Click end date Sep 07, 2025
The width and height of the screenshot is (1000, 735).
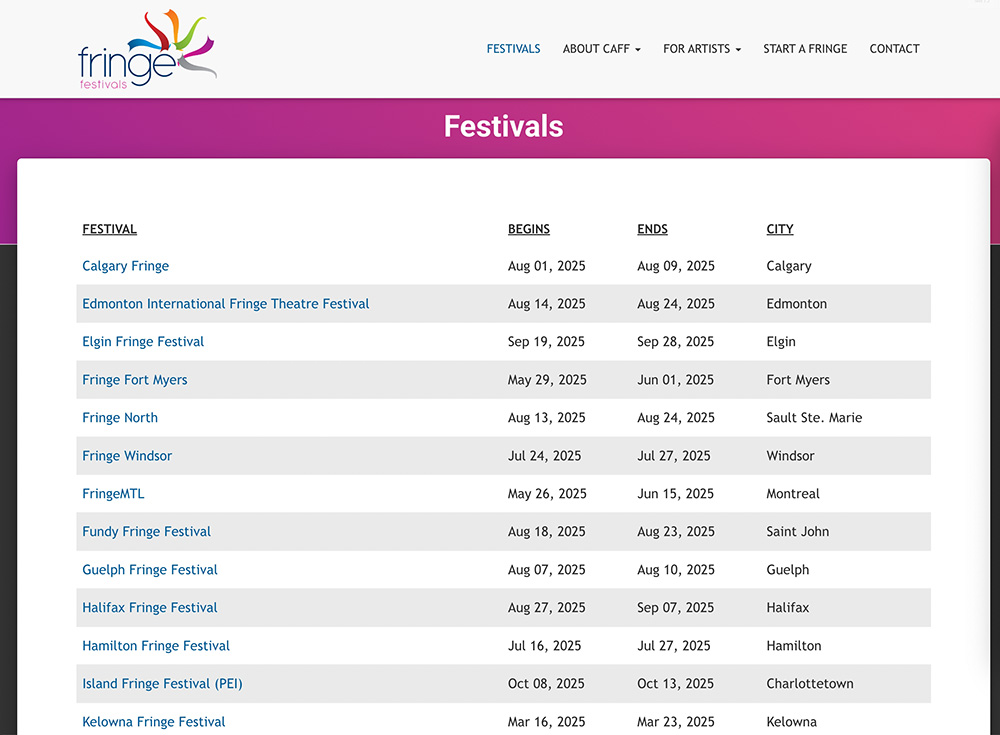coord(675,607)
